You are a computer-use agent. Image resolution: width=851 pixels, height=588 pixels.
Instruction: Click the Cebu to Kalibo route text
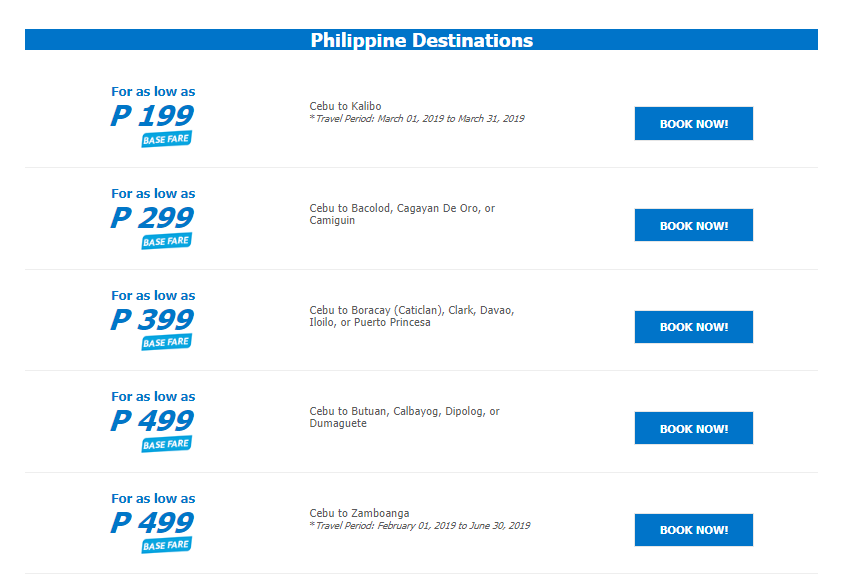point(345,106)
